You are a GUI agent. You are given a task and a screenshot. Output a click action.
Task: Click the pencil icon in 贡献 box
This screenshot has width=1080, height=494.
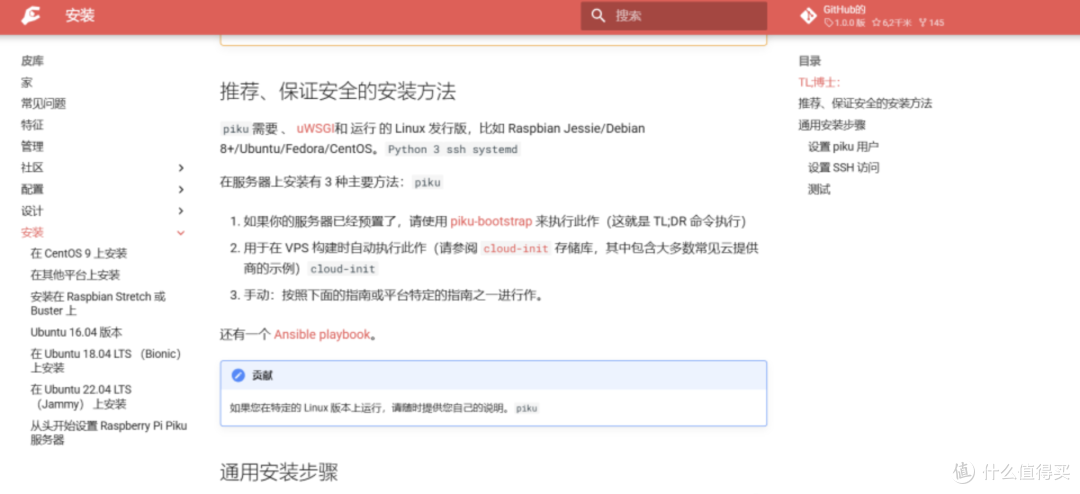(238, 375)
